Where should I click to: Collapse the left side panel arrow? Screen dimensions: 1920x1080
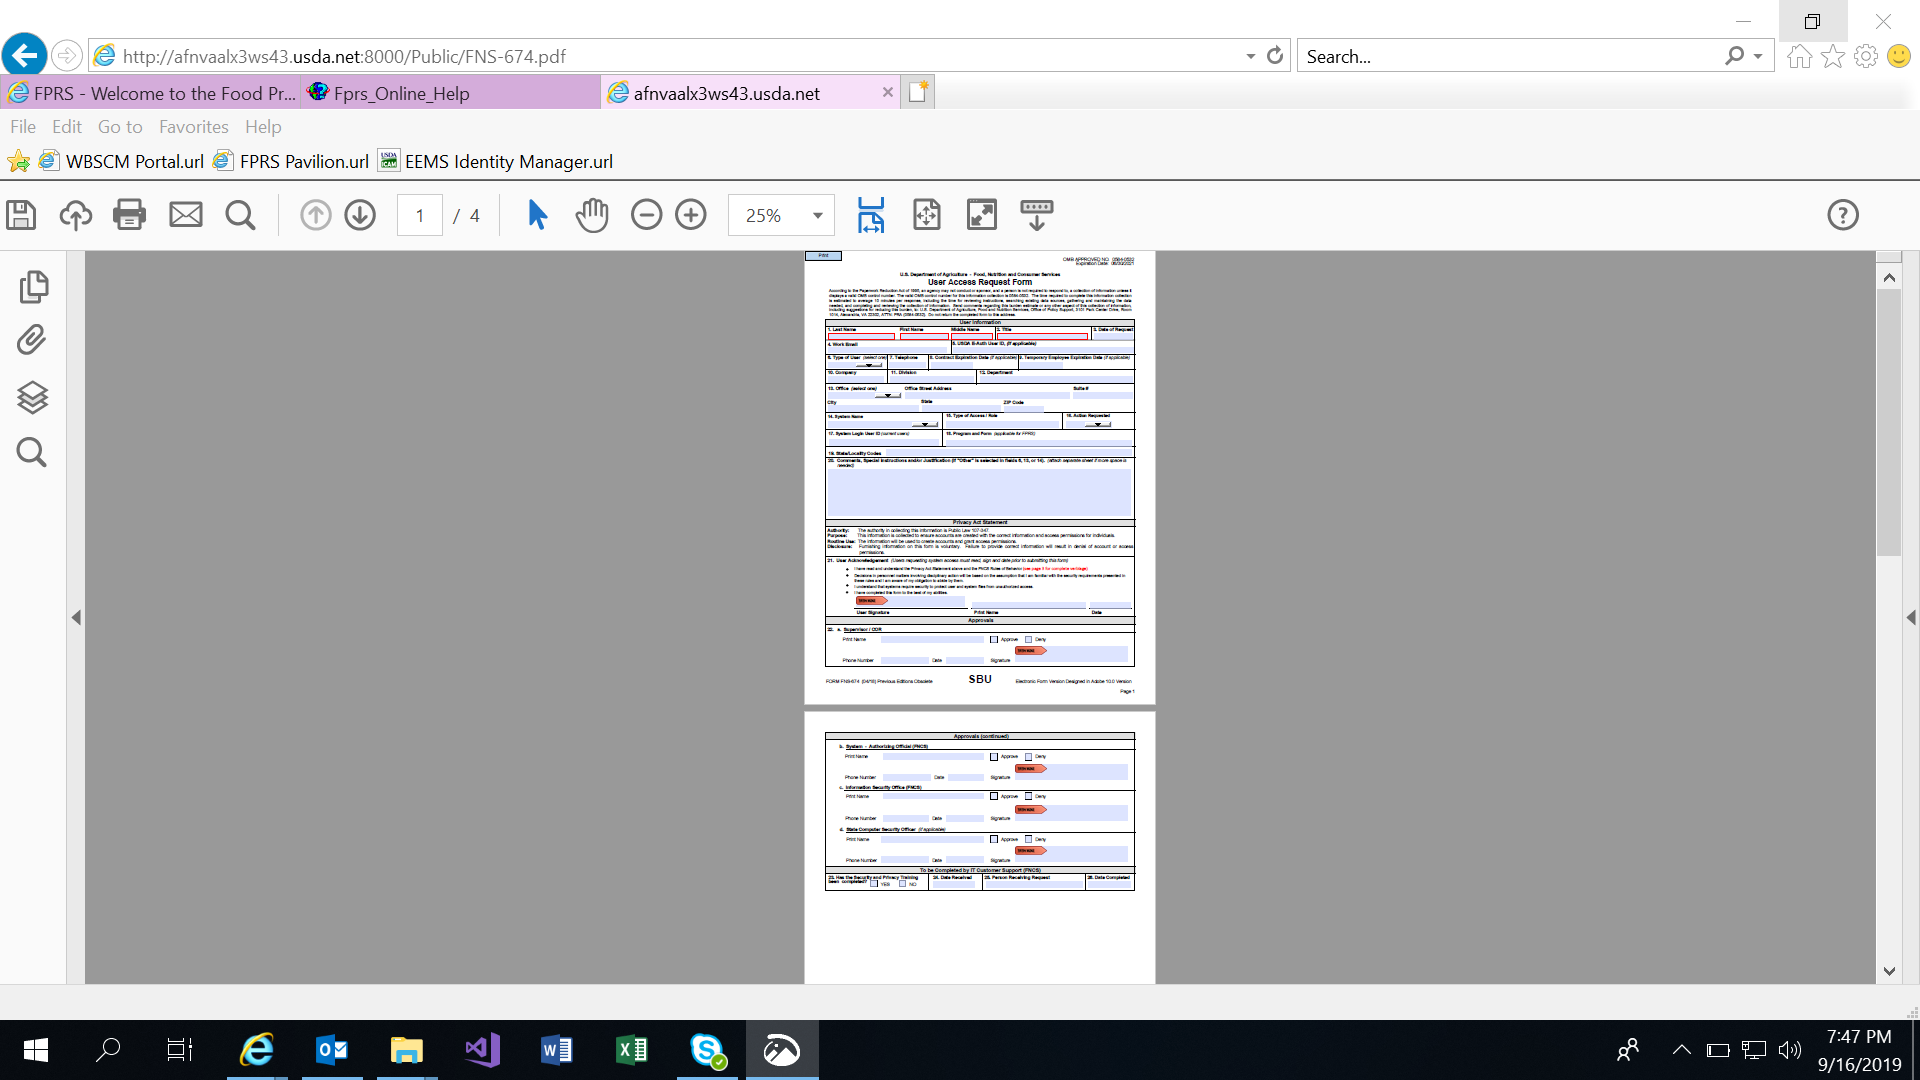[76, 618]
